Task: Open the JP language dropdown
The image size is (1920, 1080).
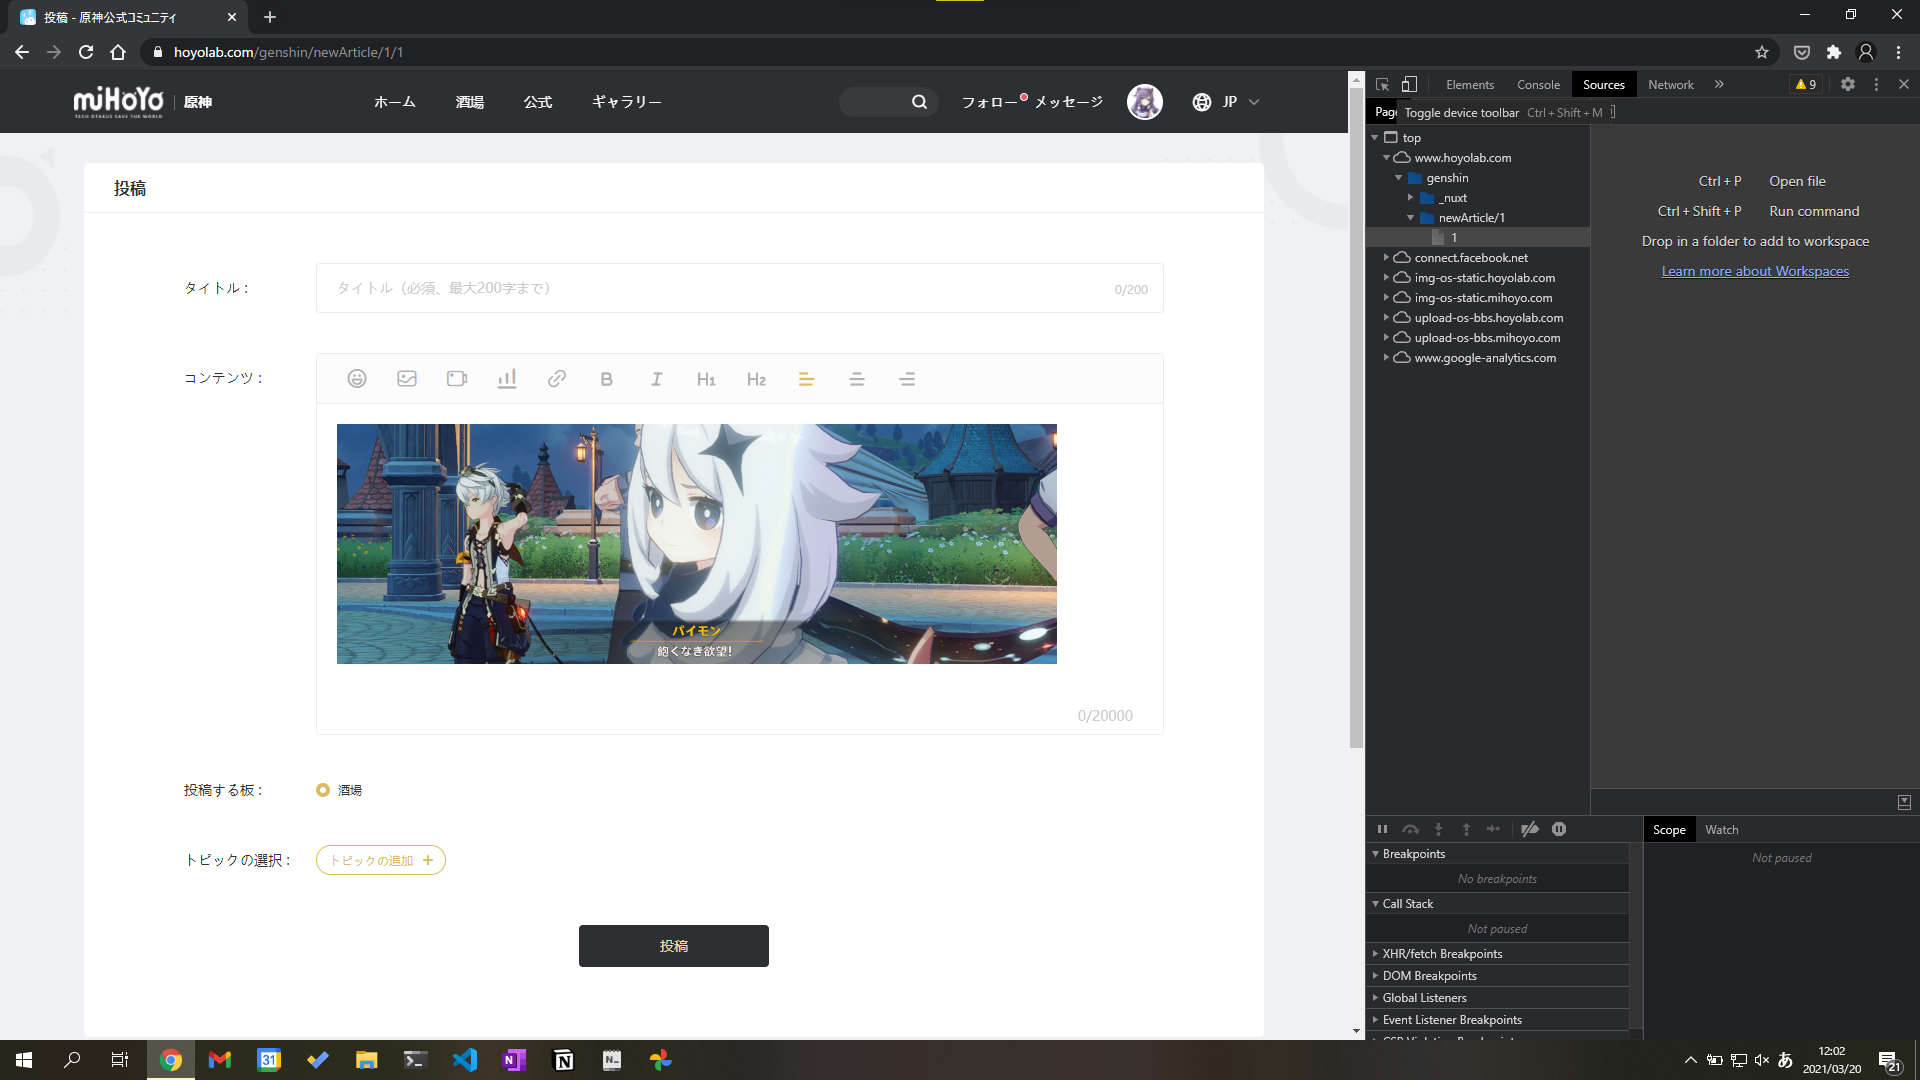Action: point(1225,101)
